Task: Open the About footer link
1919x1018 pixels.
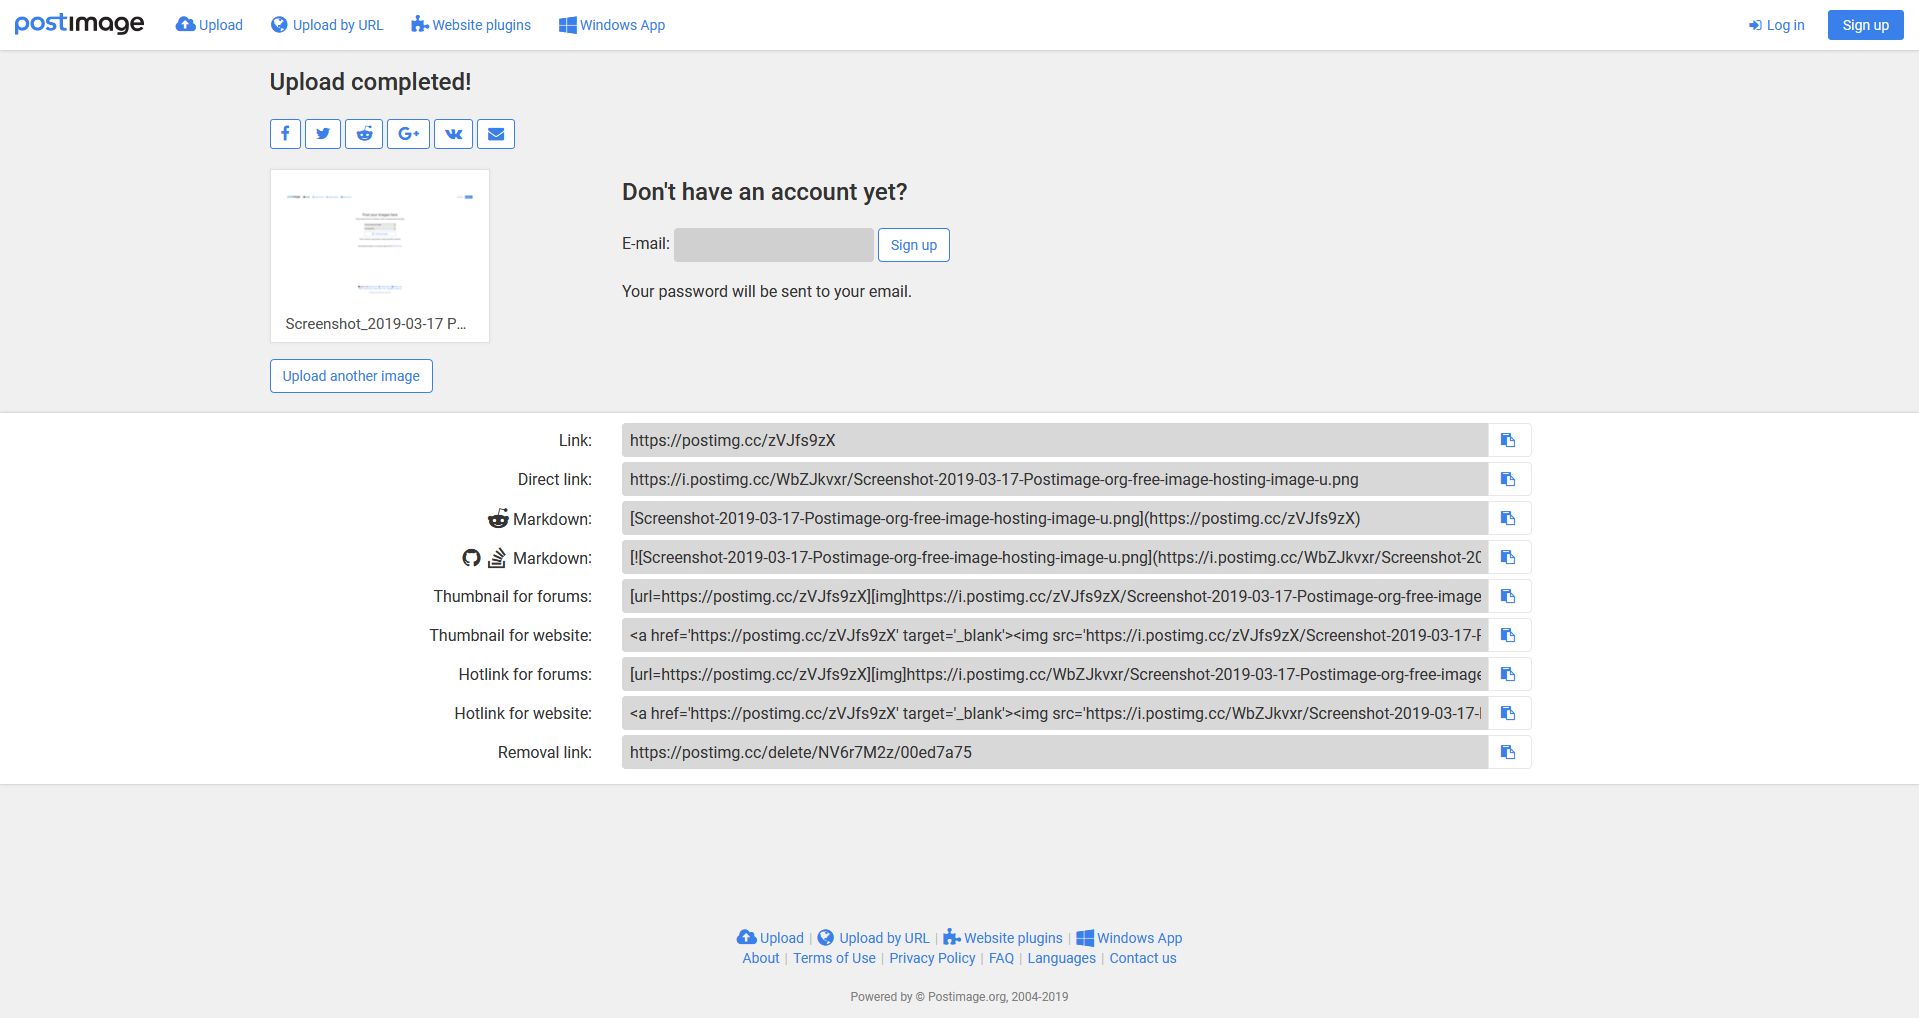Action: point(761,958)
